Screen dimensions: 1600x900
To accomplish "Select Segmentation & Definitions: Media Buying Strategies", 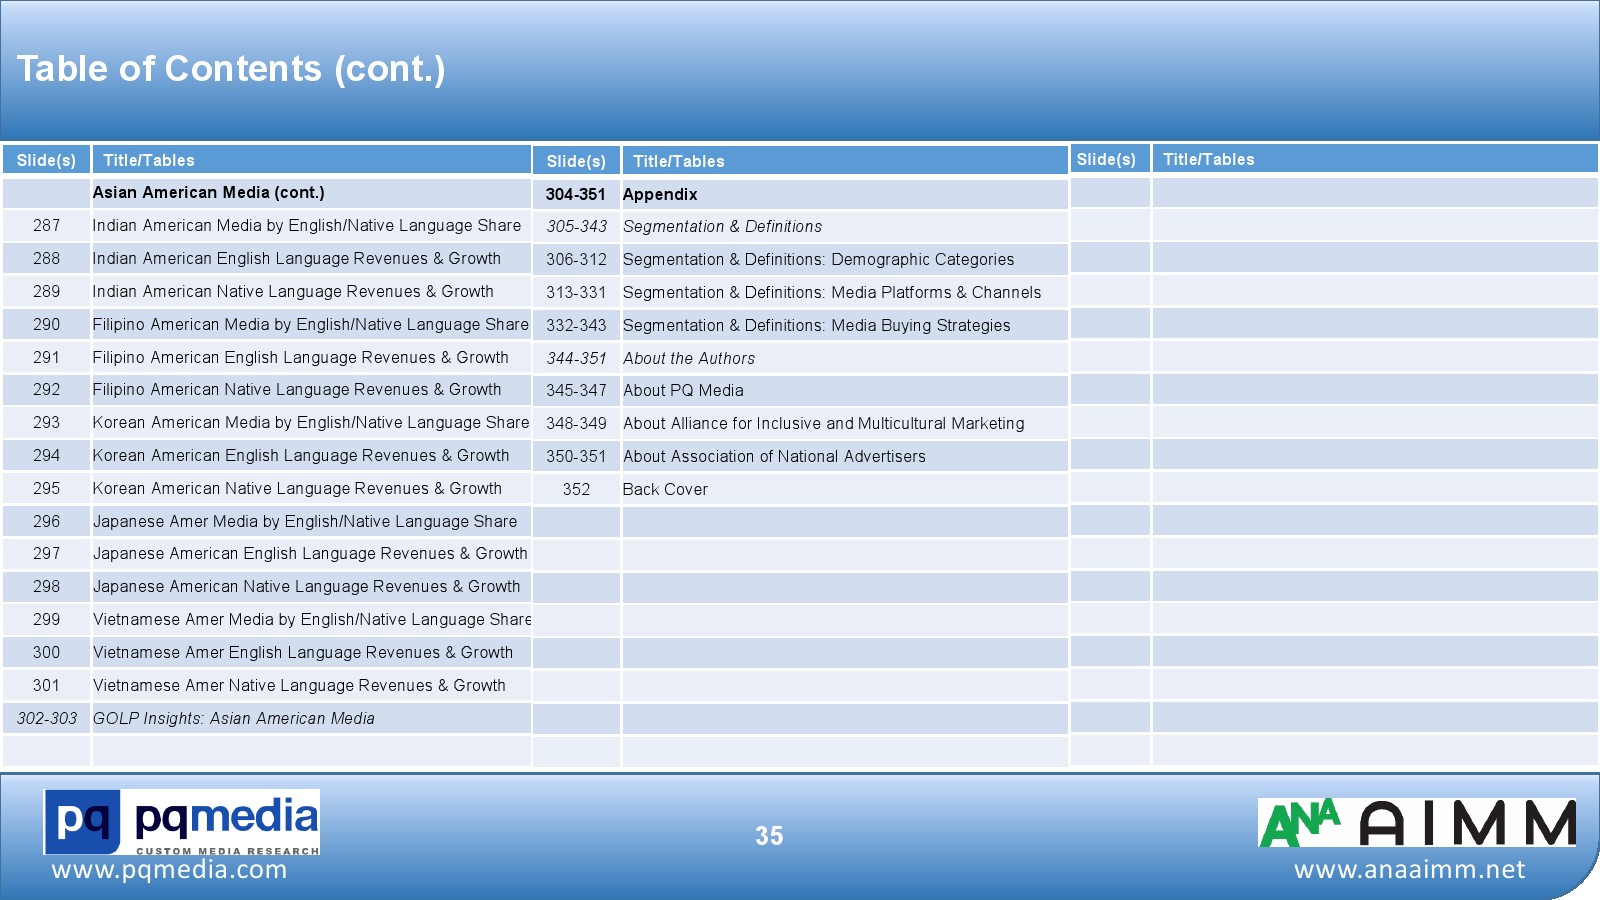I will point(816,325).
